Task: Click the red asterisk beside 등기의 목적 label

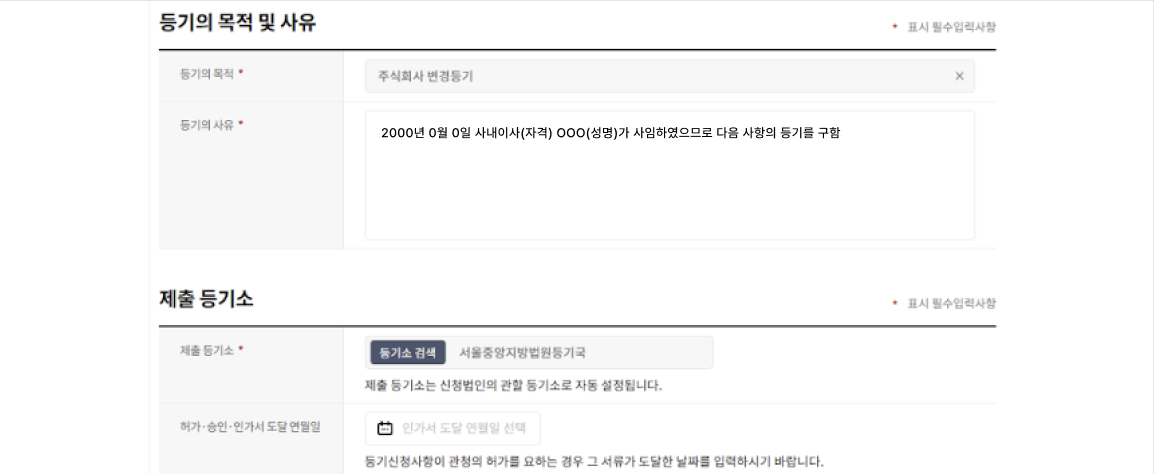Action: tap(241, 74)
